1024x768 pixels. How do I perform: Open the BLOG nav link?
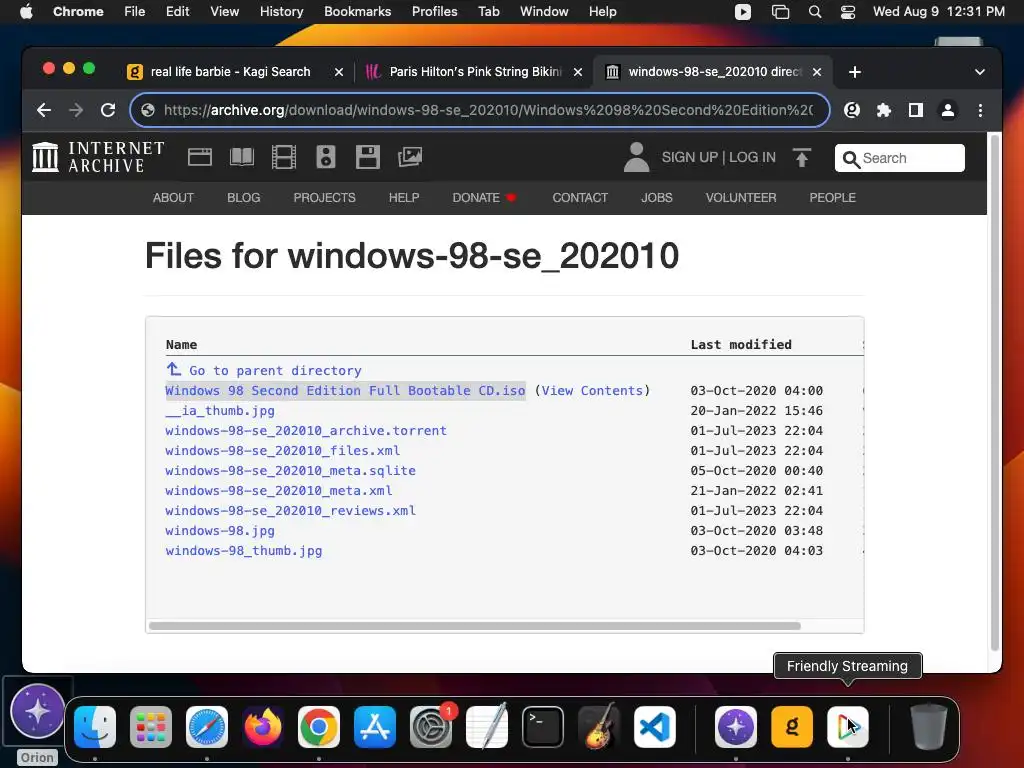click(244, 198)
